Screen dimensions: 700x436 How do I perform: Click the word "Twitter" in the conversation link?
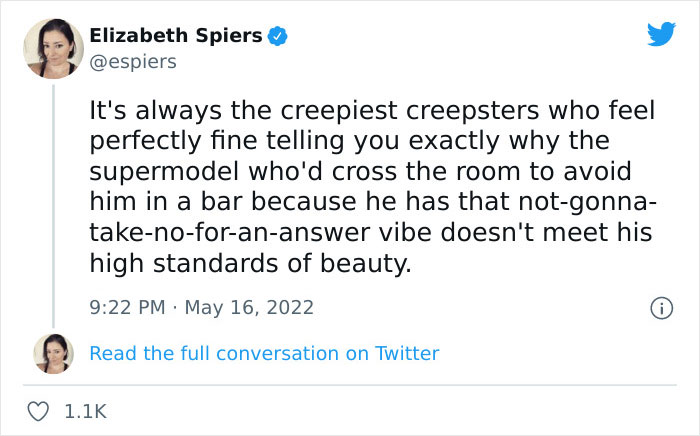(407, 353)
